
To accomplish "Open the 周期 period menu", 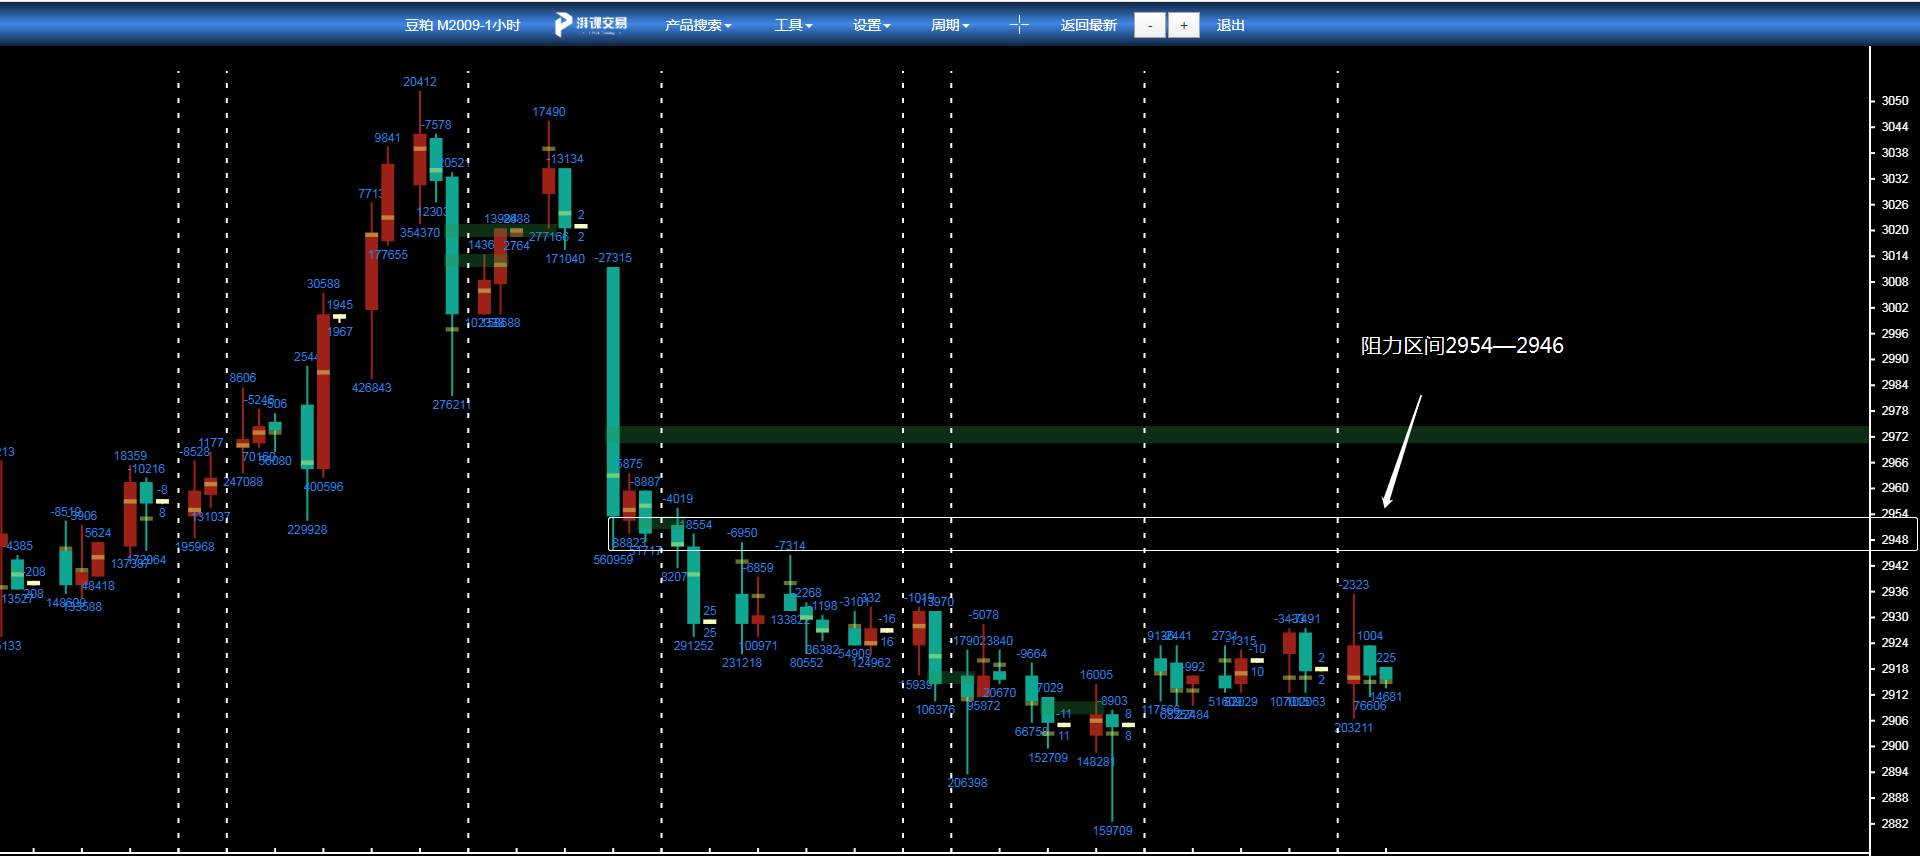I will 949,25.
